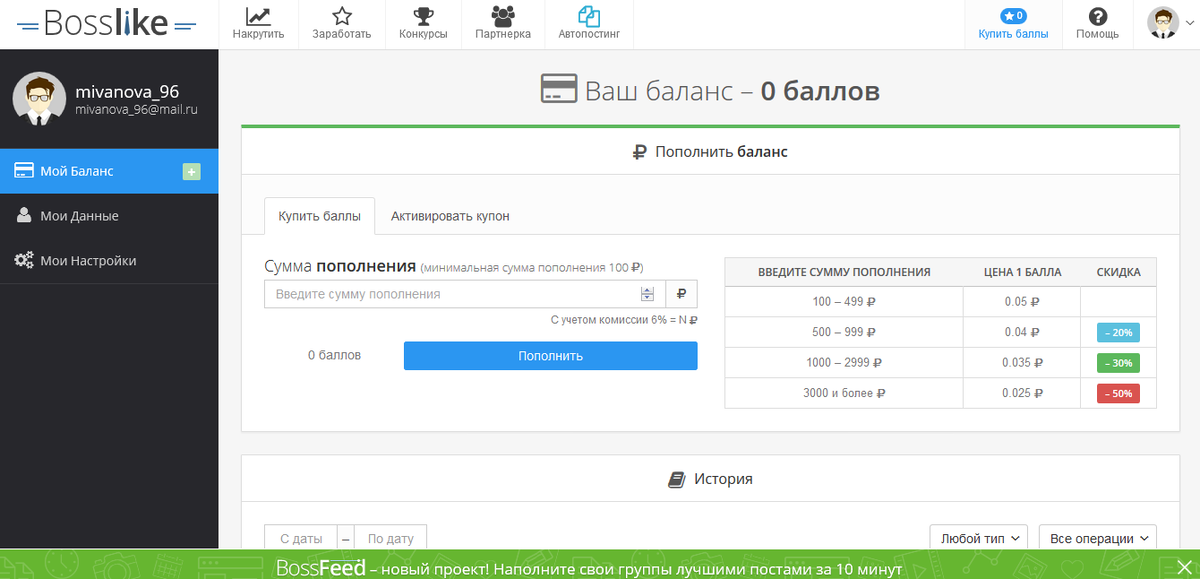Screen dimensions: 1200x579
Task: Click the BossFeed green promo banner
Action: (x=600, y=564)
